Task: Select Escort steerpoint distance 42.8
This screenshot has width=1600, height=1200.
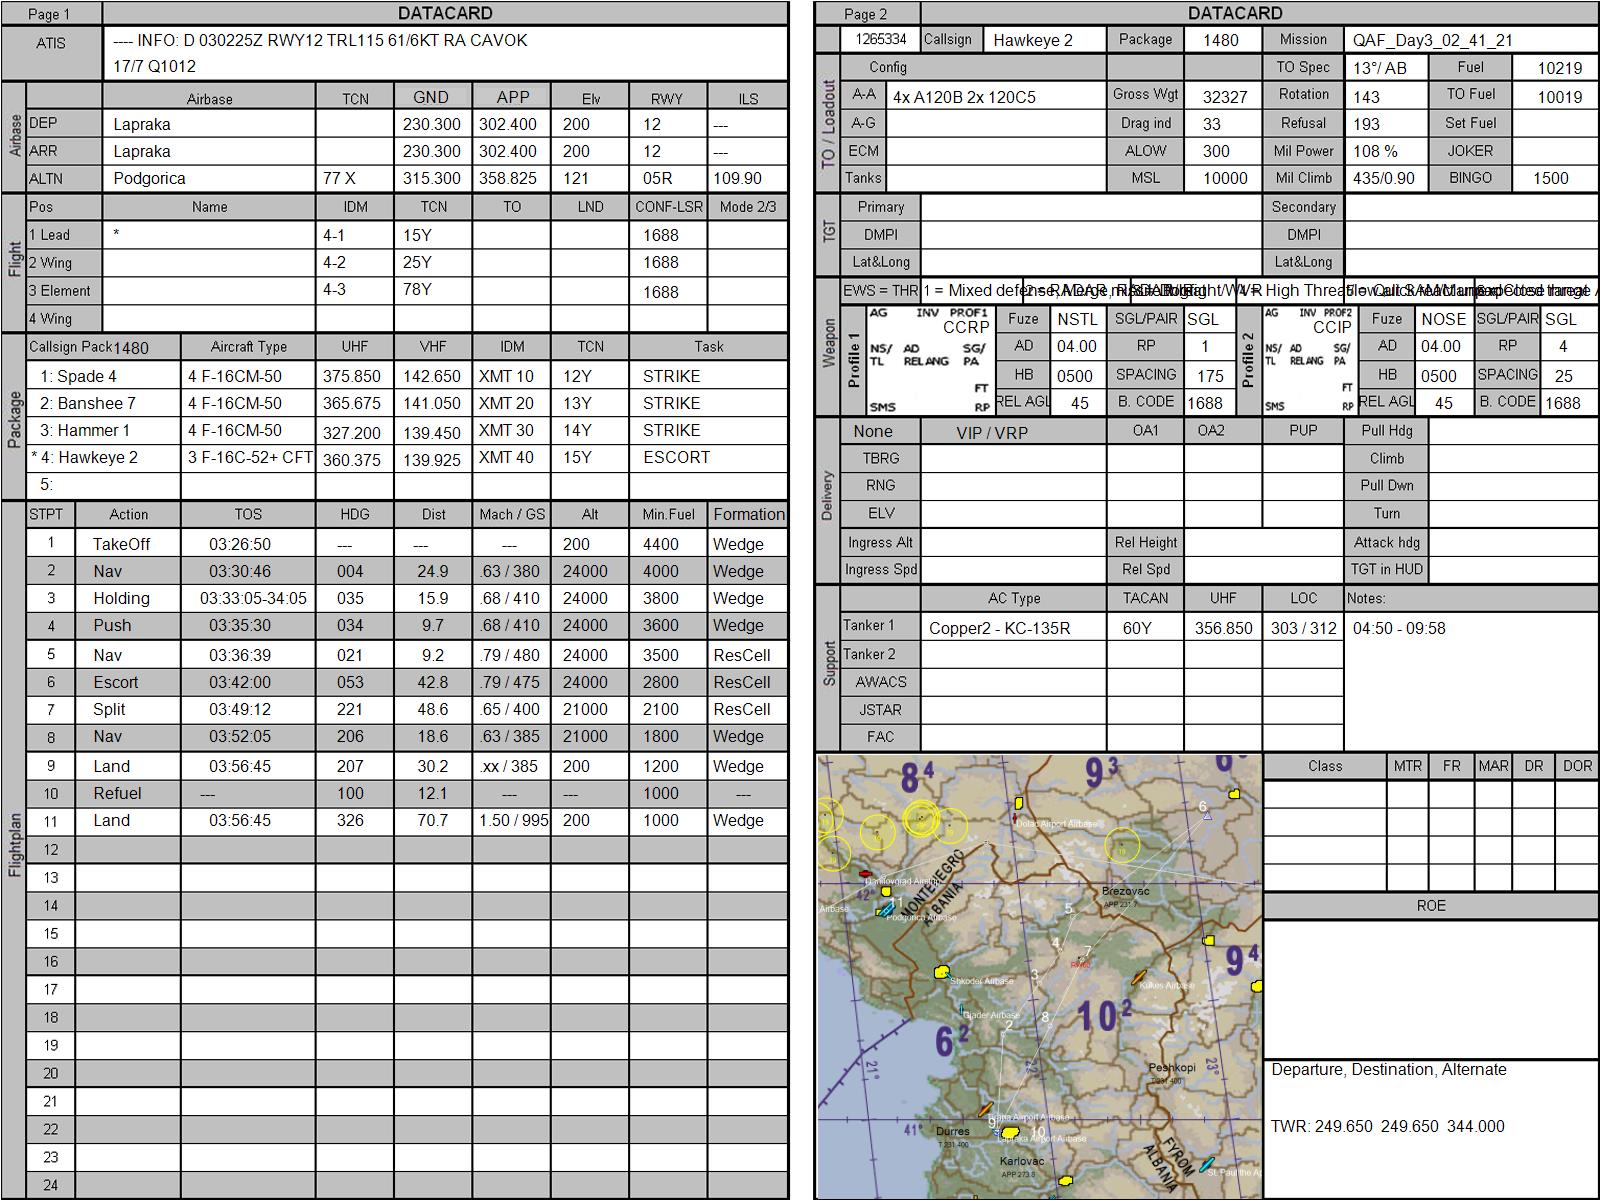Action: pos(433,682)
